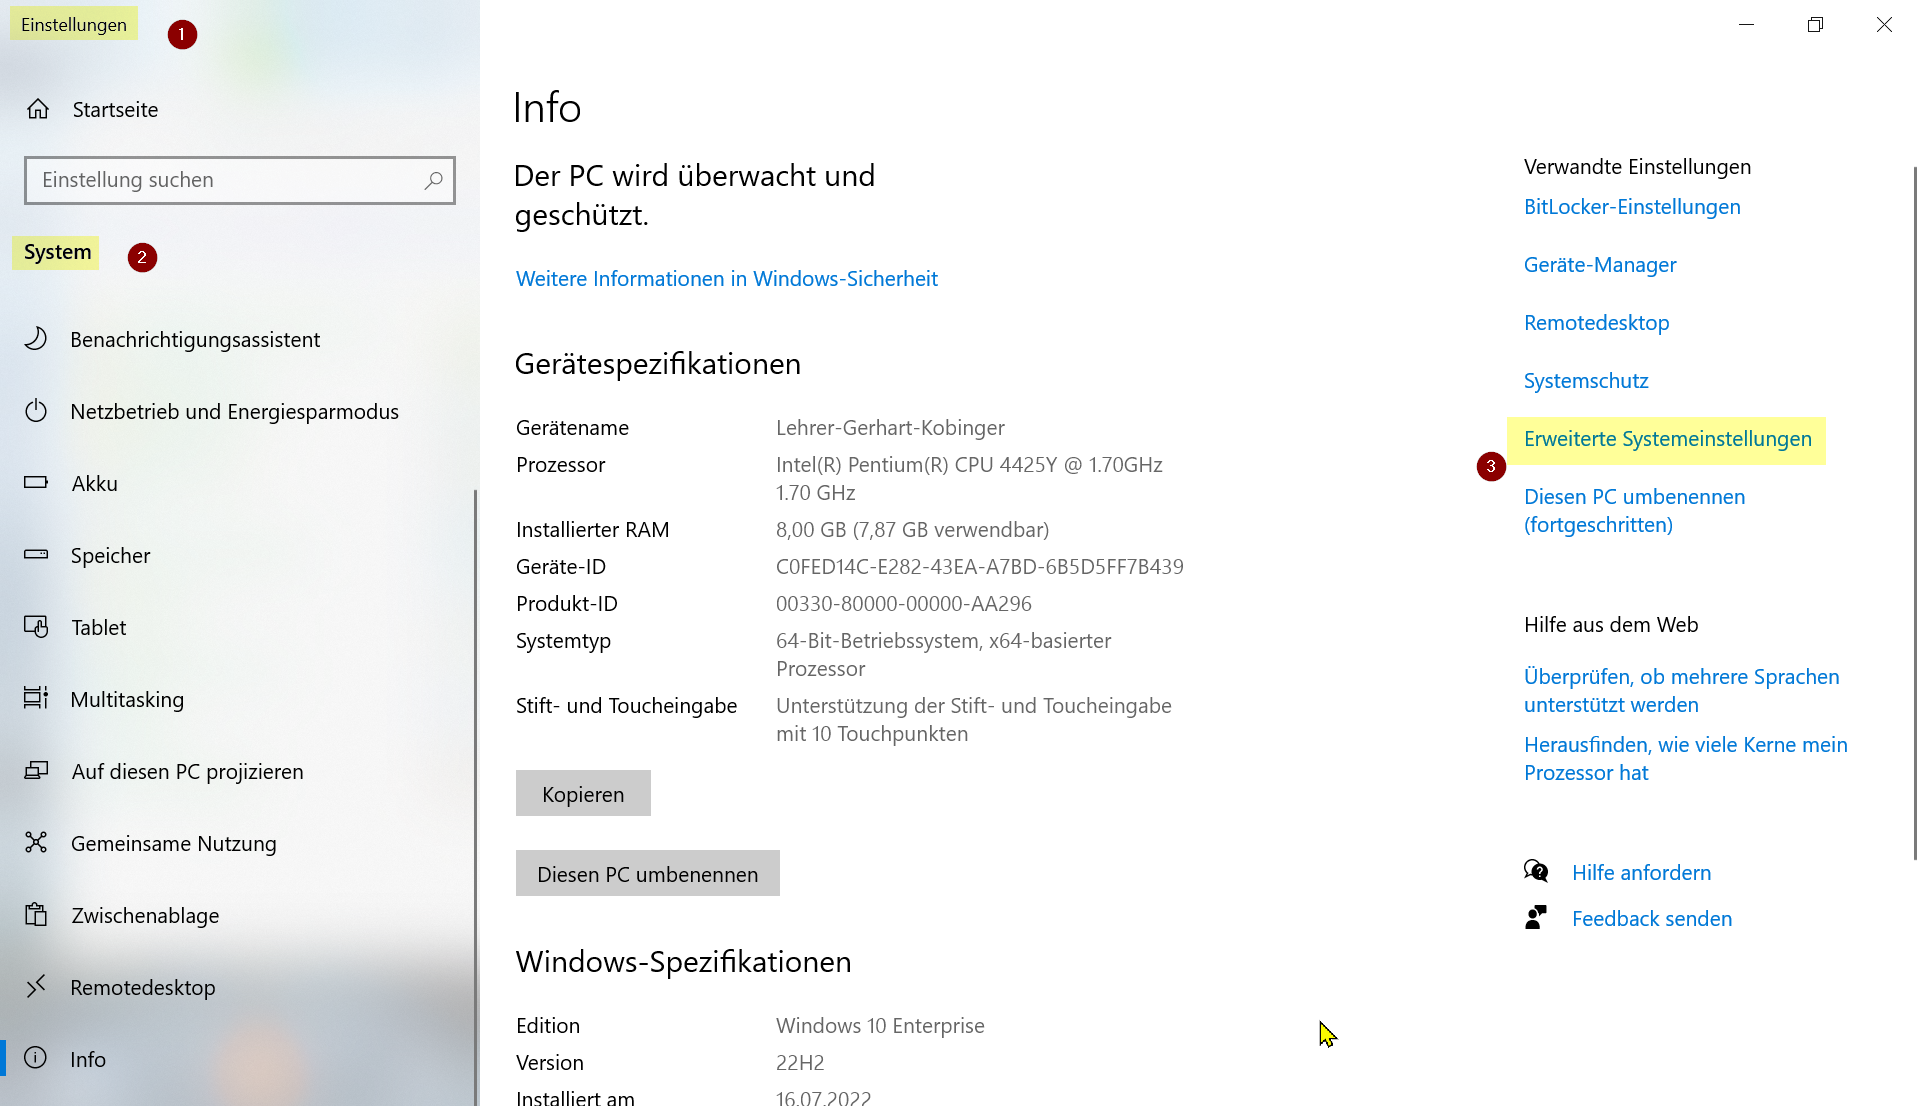Open Benachrichtigungsassistent via moon icon

click(36, 339)
